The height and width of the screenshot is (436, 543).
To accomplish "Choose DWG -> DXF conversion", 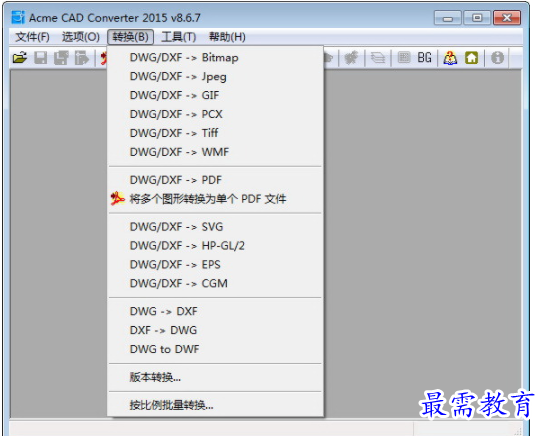I will [215, 311].
